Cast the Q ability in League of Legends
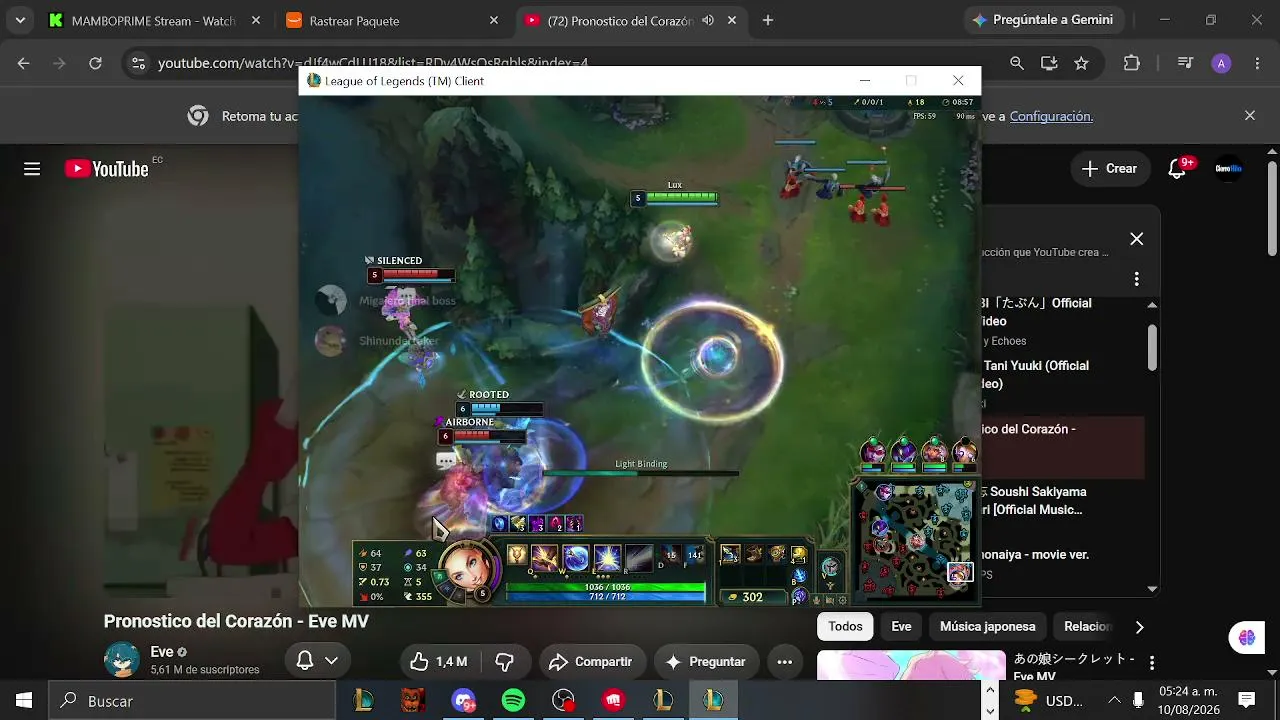The image size is (1280, 720). coord(545,557)
